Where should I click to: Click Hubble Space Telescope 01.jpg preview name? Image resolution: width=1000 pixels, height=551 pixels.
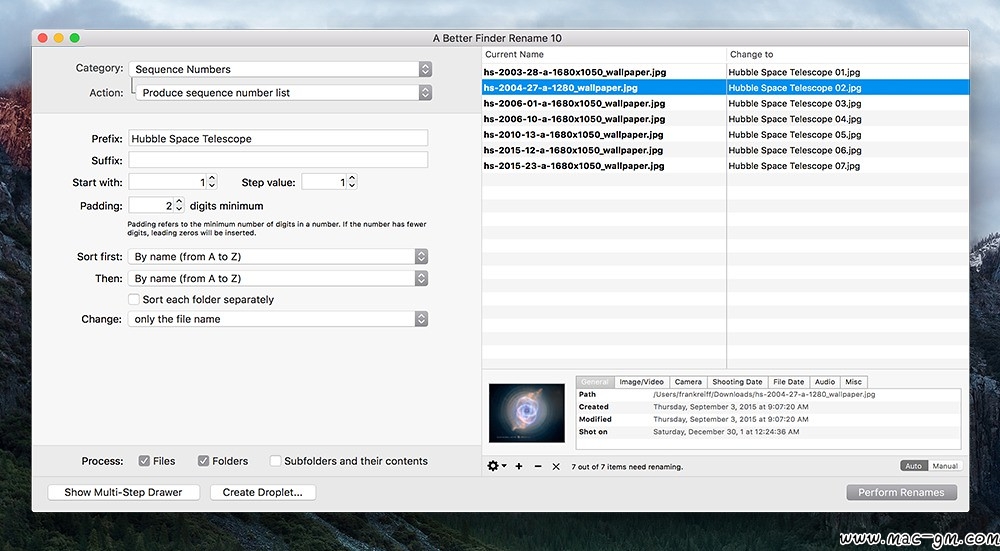pos(794,72)
